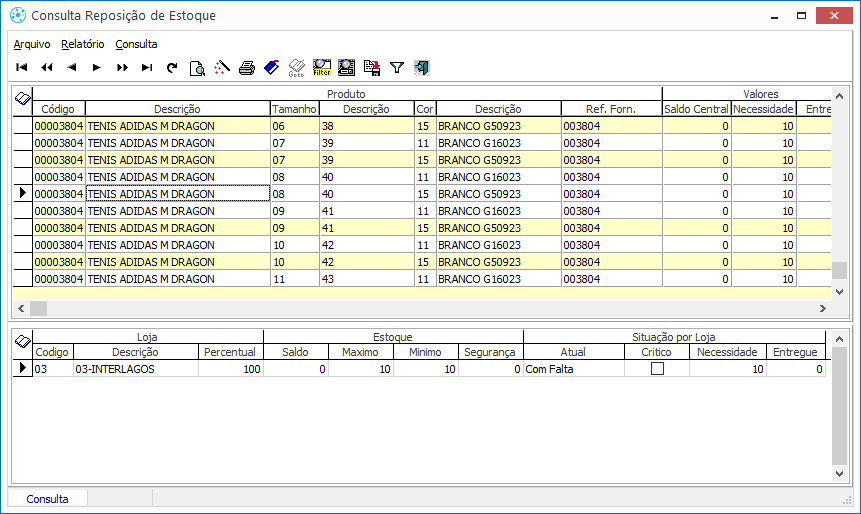Click the refresh curved arrow icon
The height and width of the screenshot is (514, 861).
pyautogui.click(x=172, y=68)
